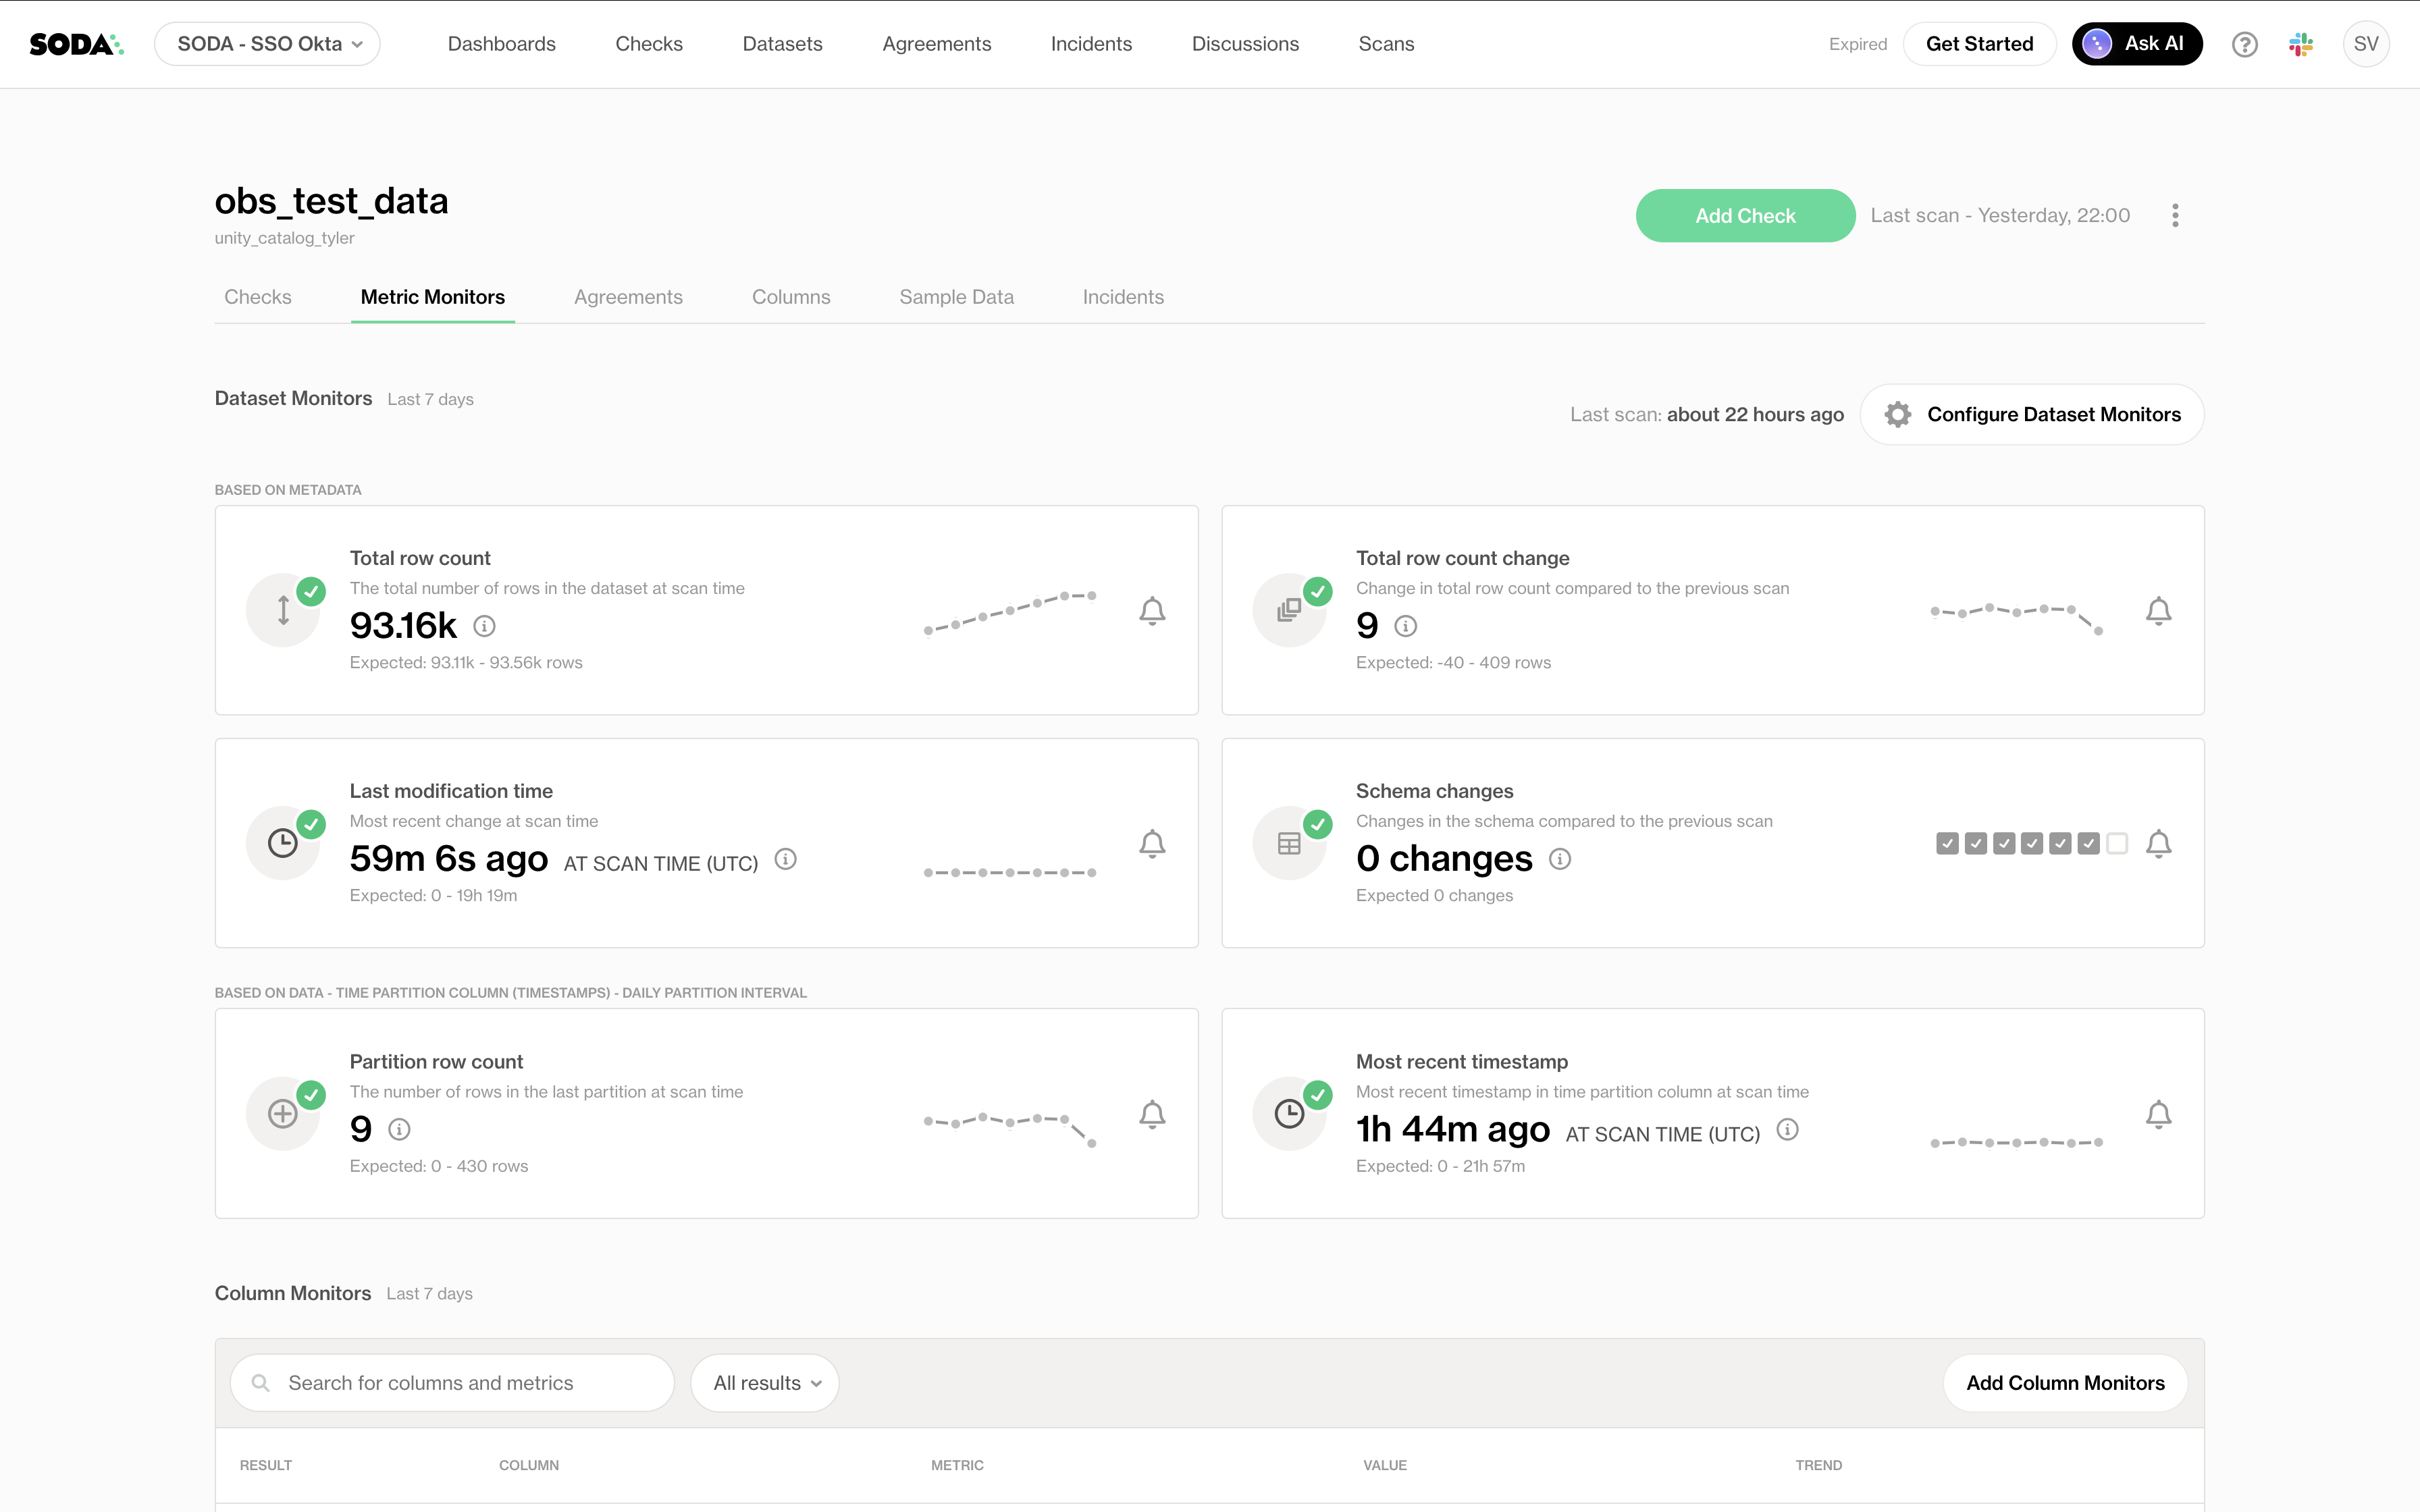Click the fourth schema changes checkbox
This screenshot has width=2420, height=1512.
2031,843
